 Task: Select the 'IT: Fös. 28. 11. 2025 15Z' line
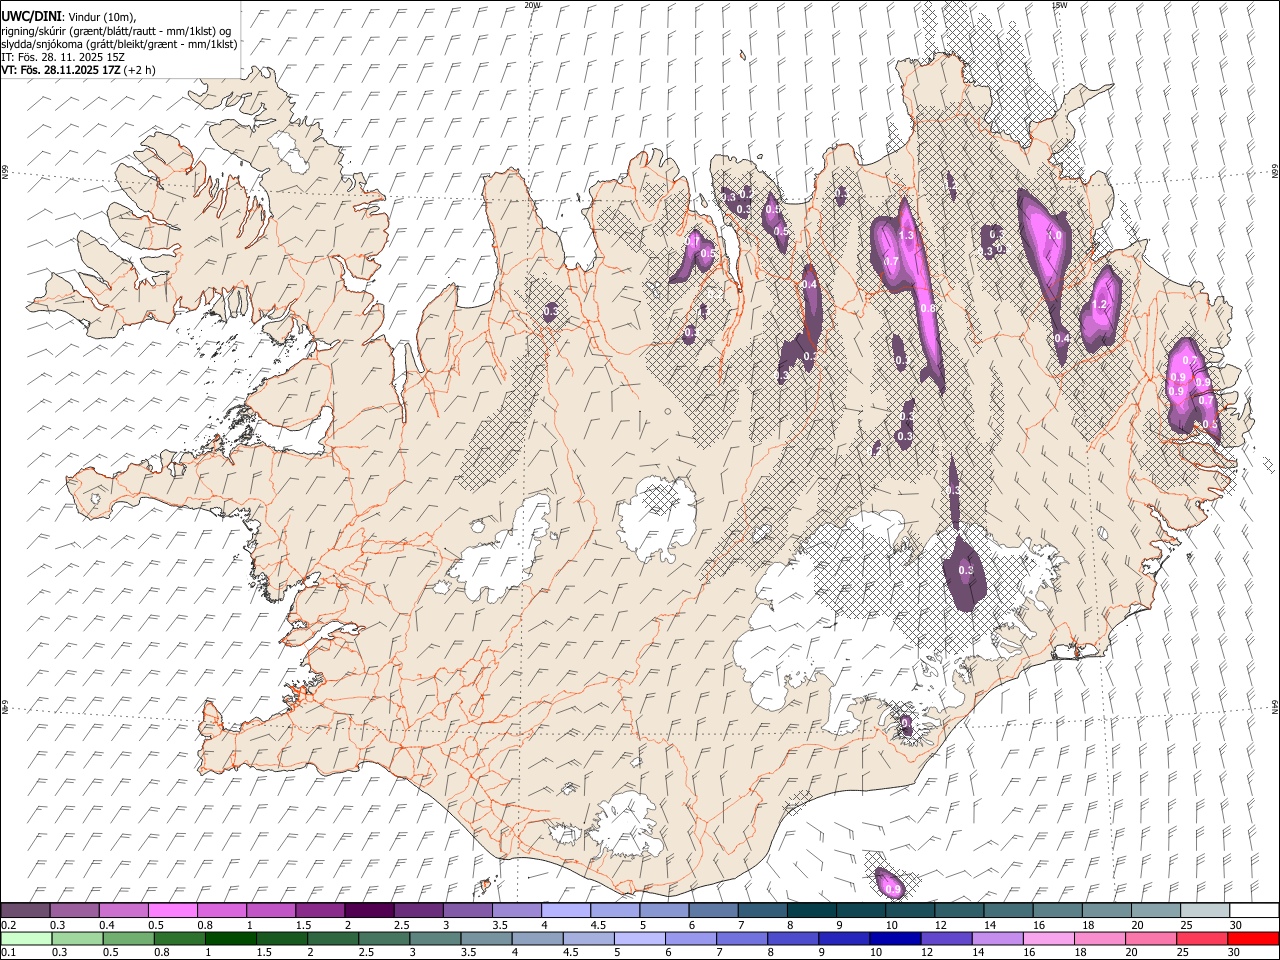(63, 57)
